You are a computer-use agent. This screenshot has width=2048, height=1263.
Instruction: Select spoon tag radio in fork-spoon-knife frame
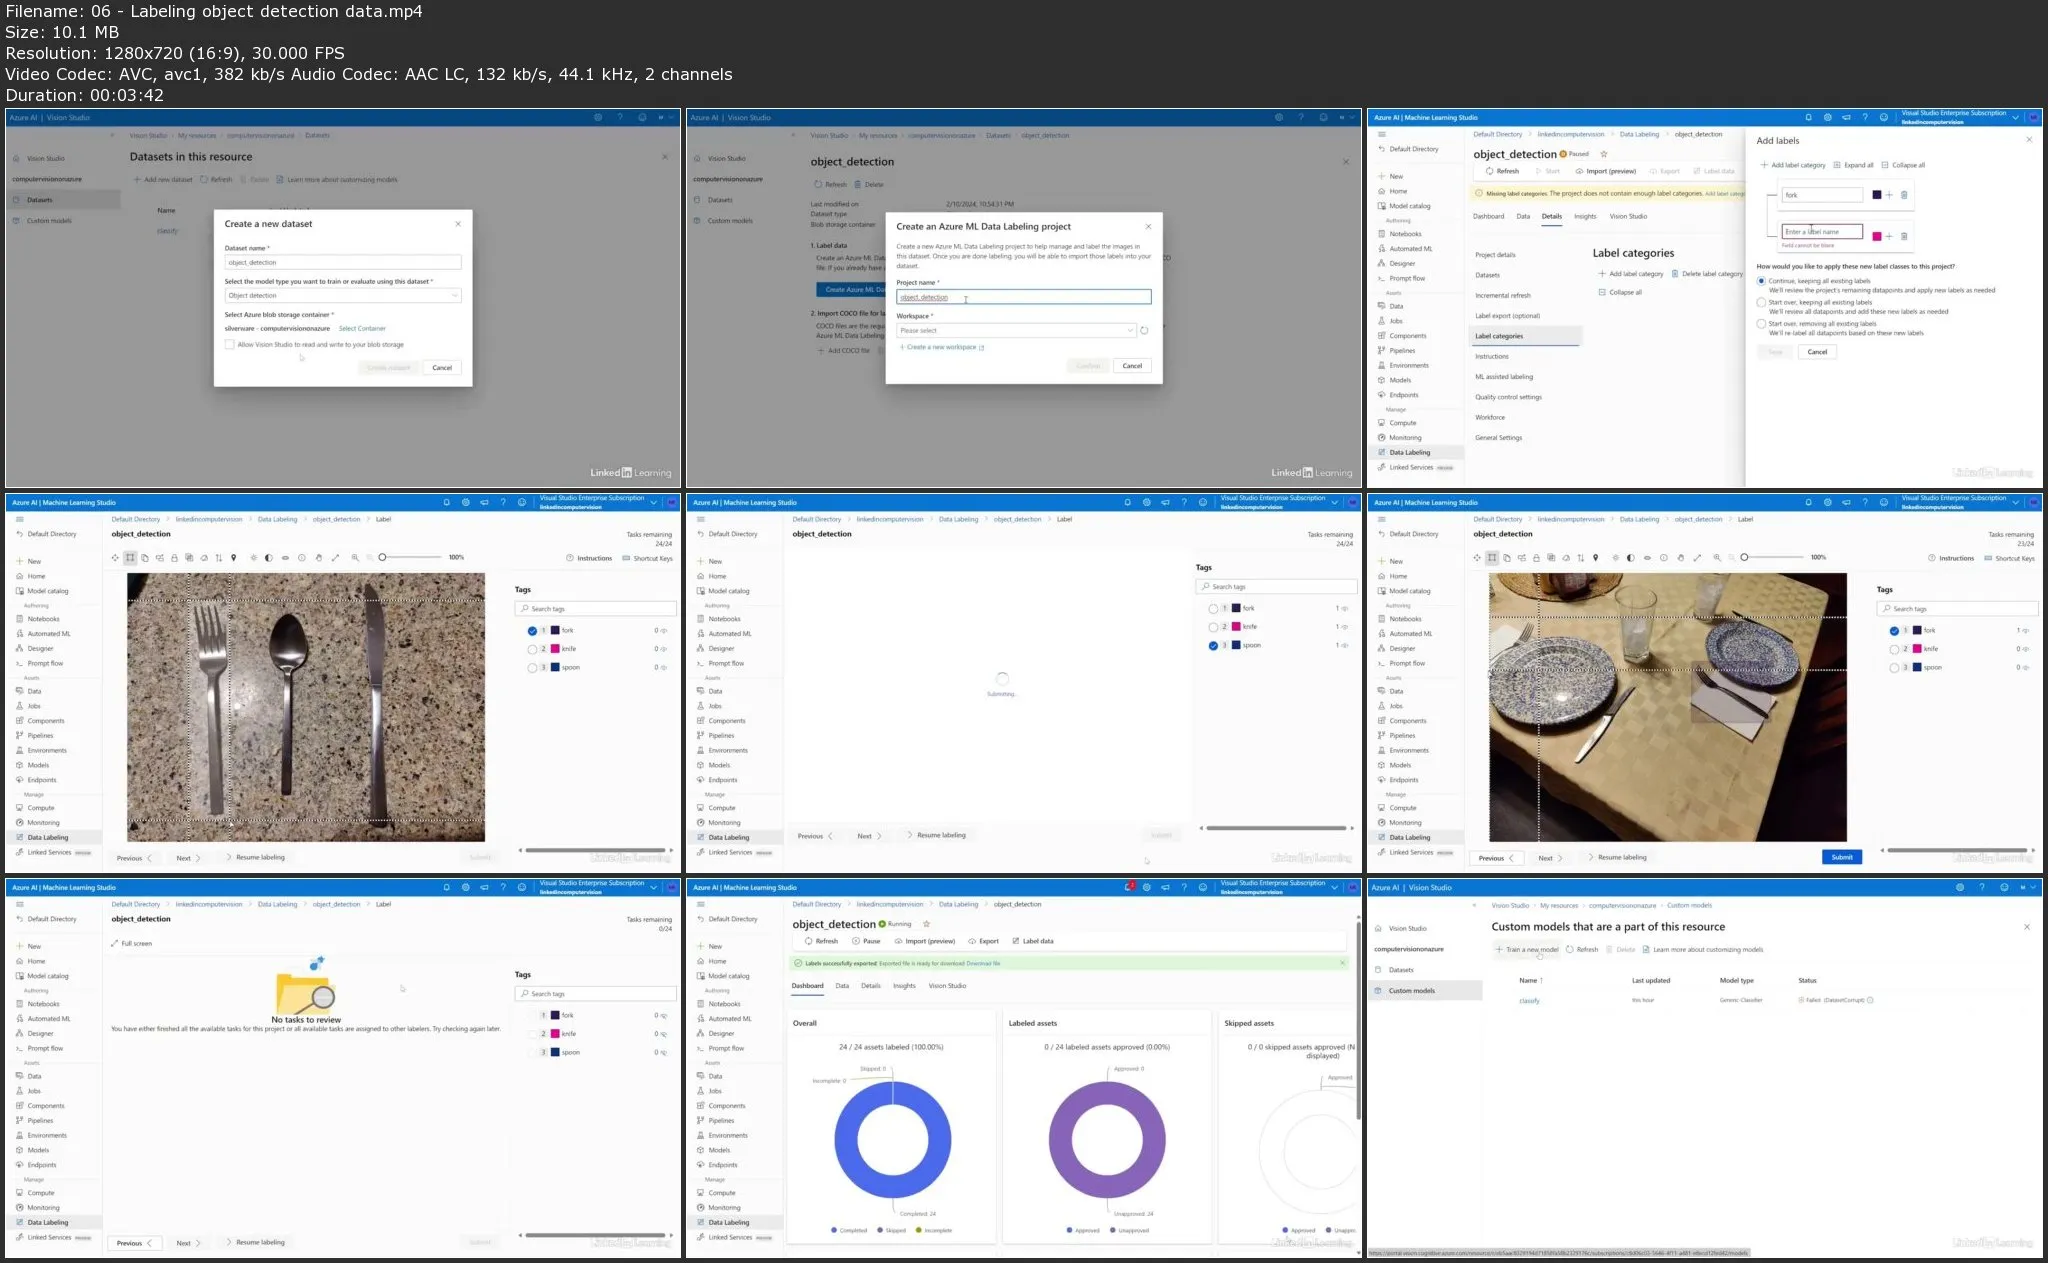click(532, 668)
